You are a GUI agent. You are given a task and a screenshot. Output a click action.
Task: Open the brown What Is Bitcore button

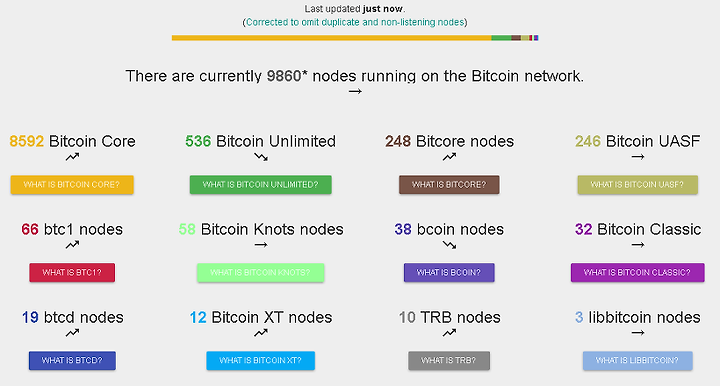(449, 185)
